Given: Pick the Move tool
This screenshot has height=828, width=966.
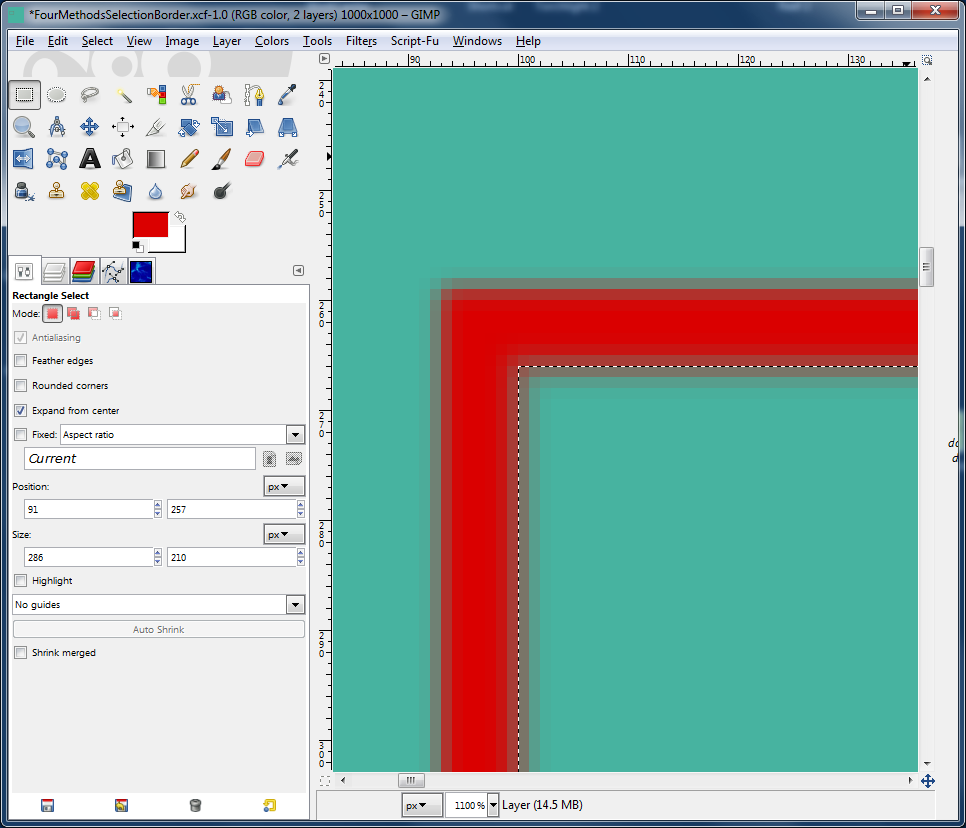Looking at the screenshot, I should click(89, 127).
